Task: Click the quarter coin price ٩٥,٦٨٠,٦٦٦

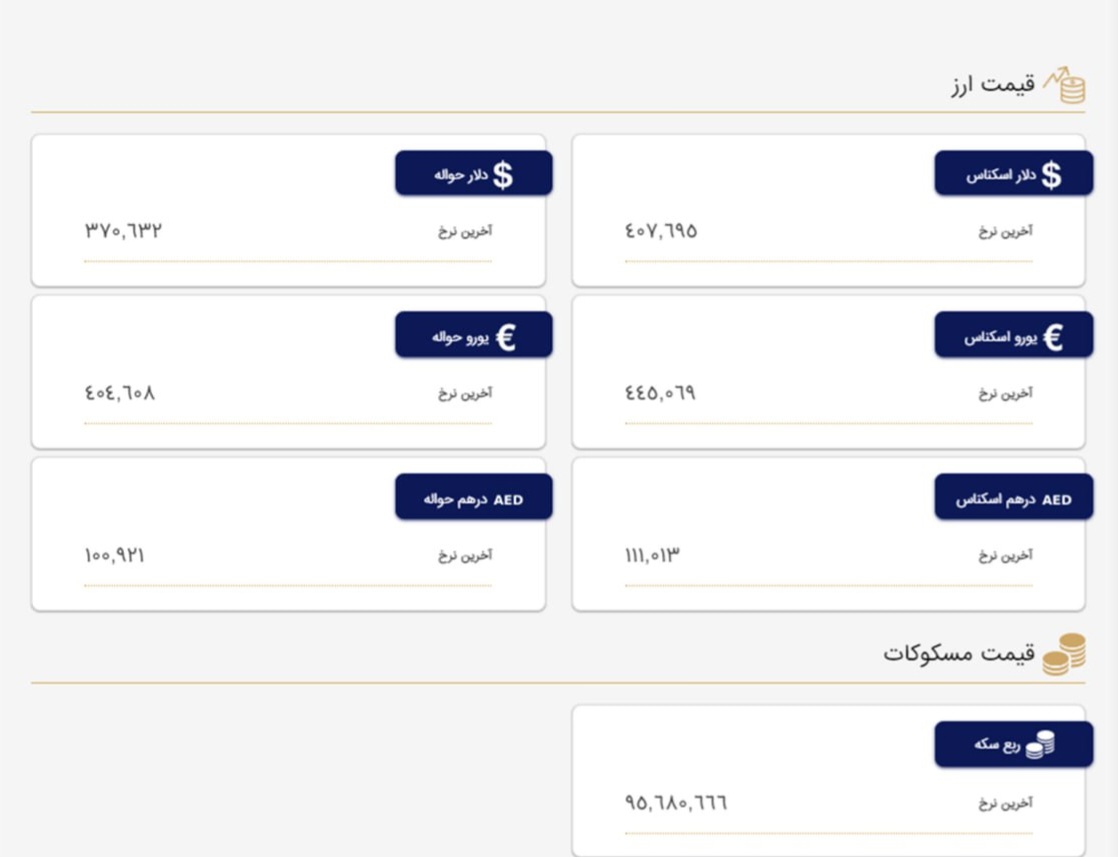Action: (x=676, y=803)
